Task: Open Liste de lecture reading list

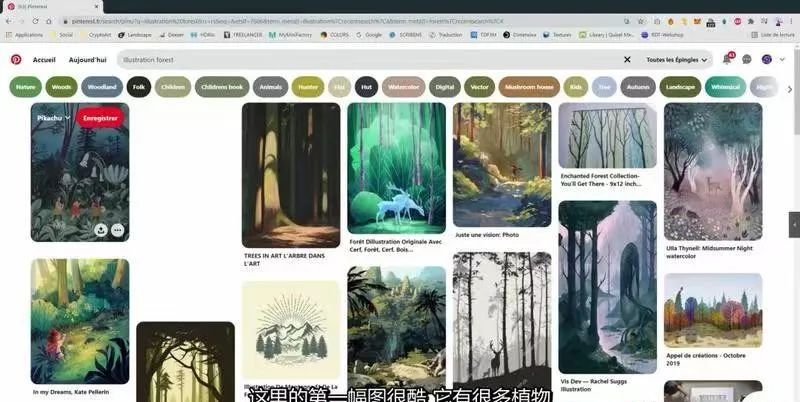Action: [773, 35]
